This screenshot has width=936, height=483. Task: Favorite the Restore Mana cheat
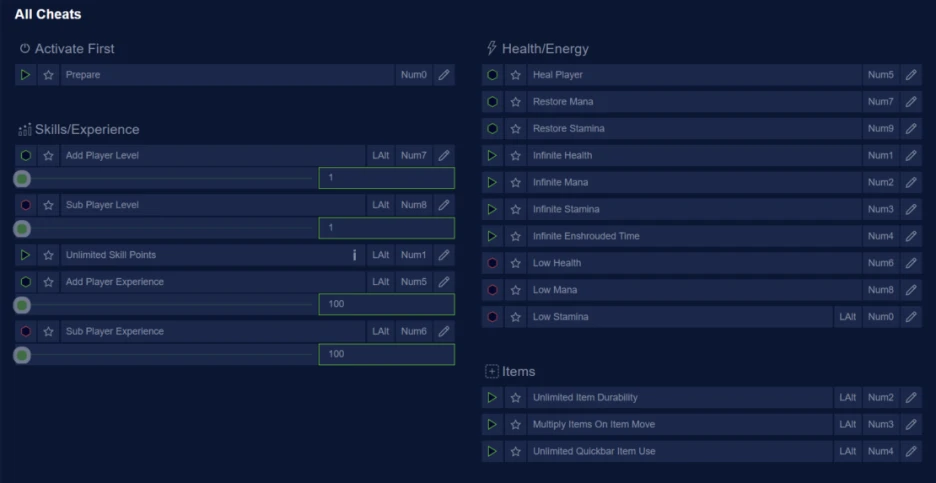click(x=515, y=102)
